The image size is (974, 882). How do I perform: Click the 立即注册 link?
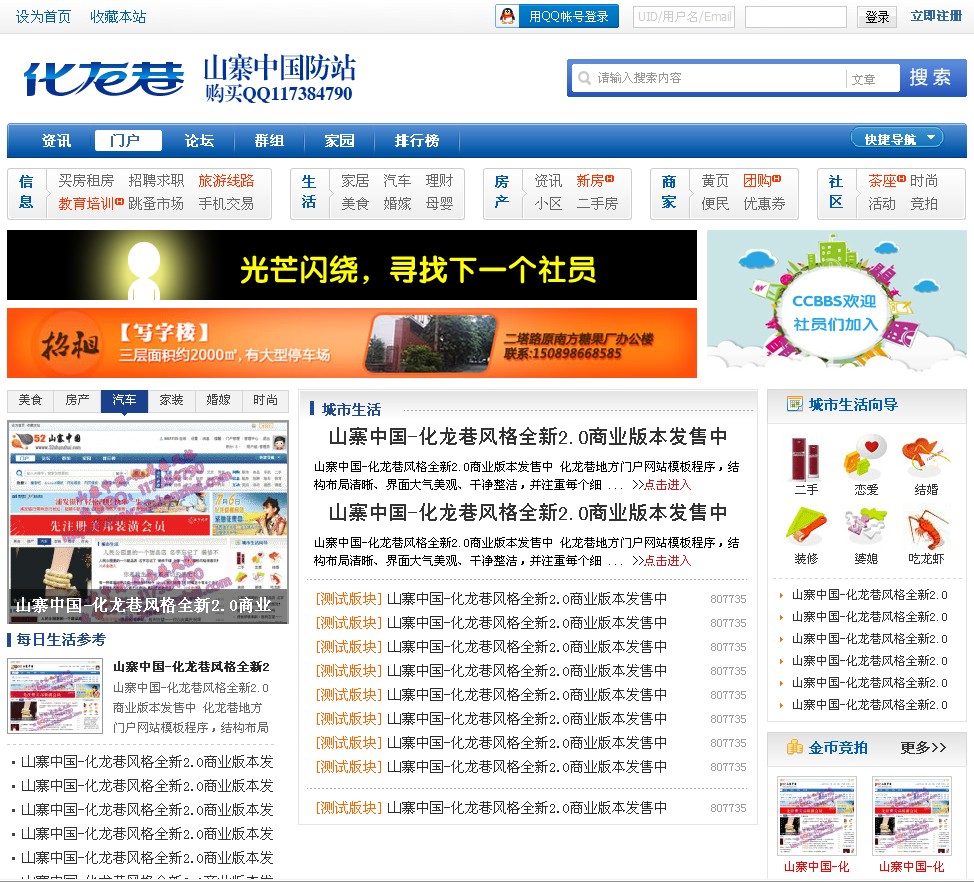tap(936, 16)
